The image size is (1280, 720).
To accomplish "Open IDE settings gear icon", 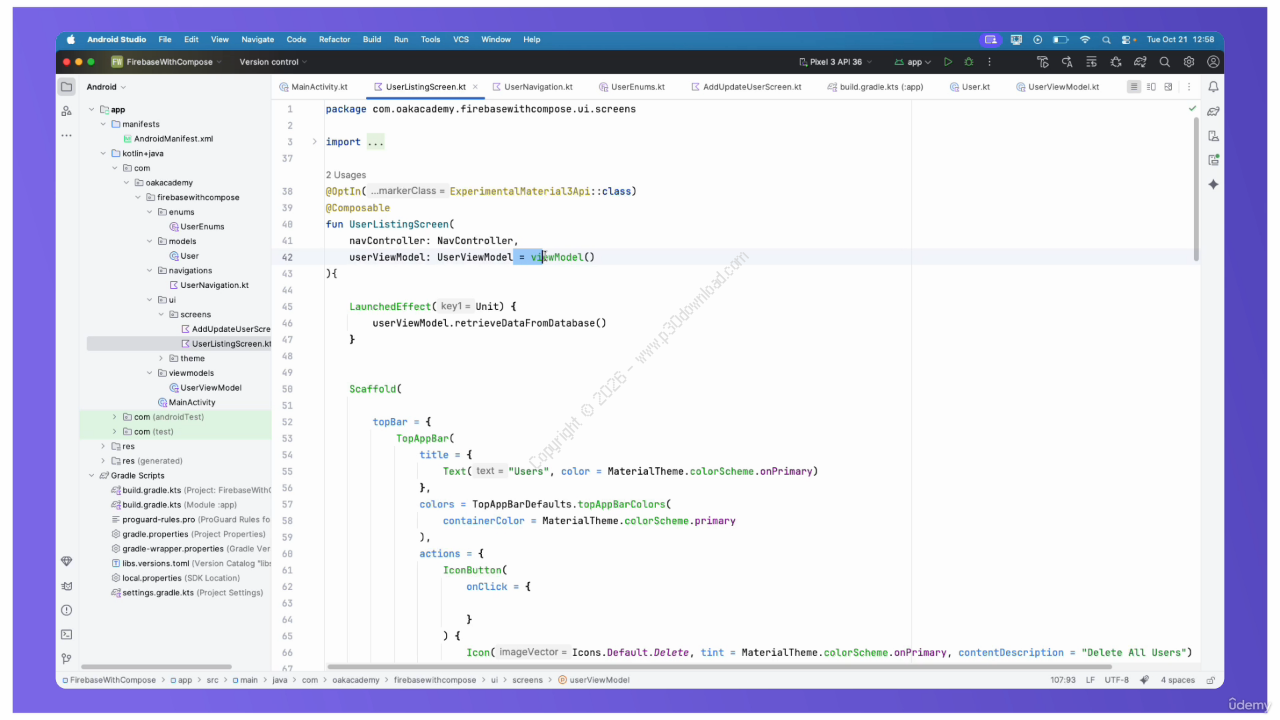I will coord(1189,62).
